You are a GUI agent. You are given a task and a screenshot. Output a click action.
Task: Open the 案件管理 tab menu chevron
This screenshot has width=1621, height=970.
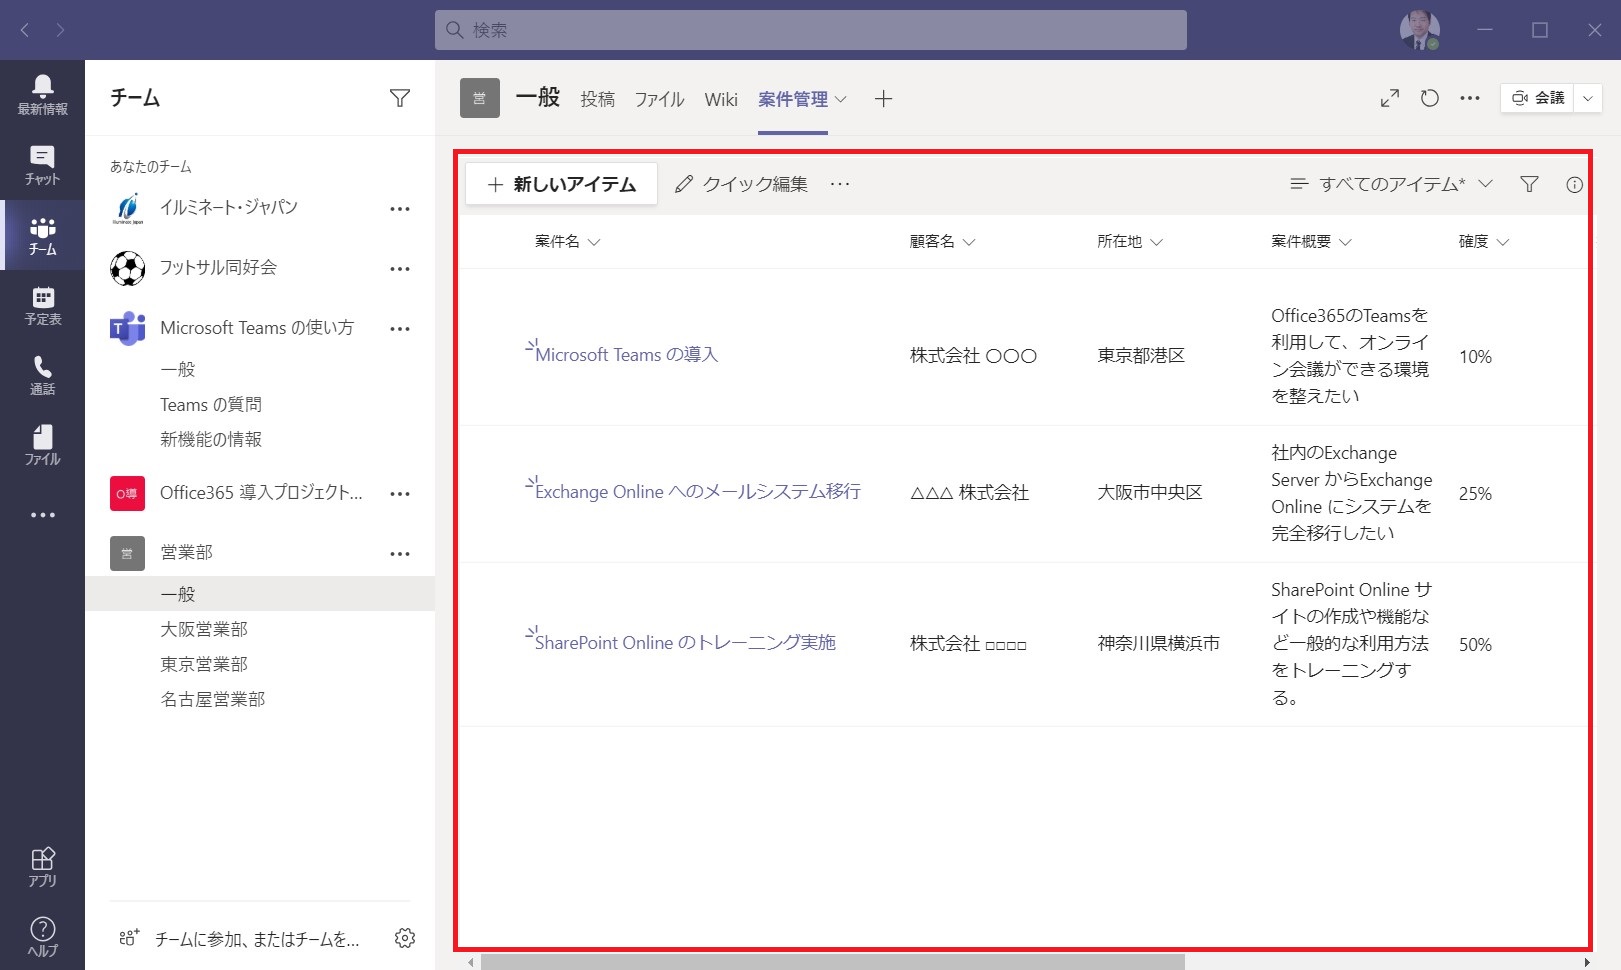tap(841, 99)
